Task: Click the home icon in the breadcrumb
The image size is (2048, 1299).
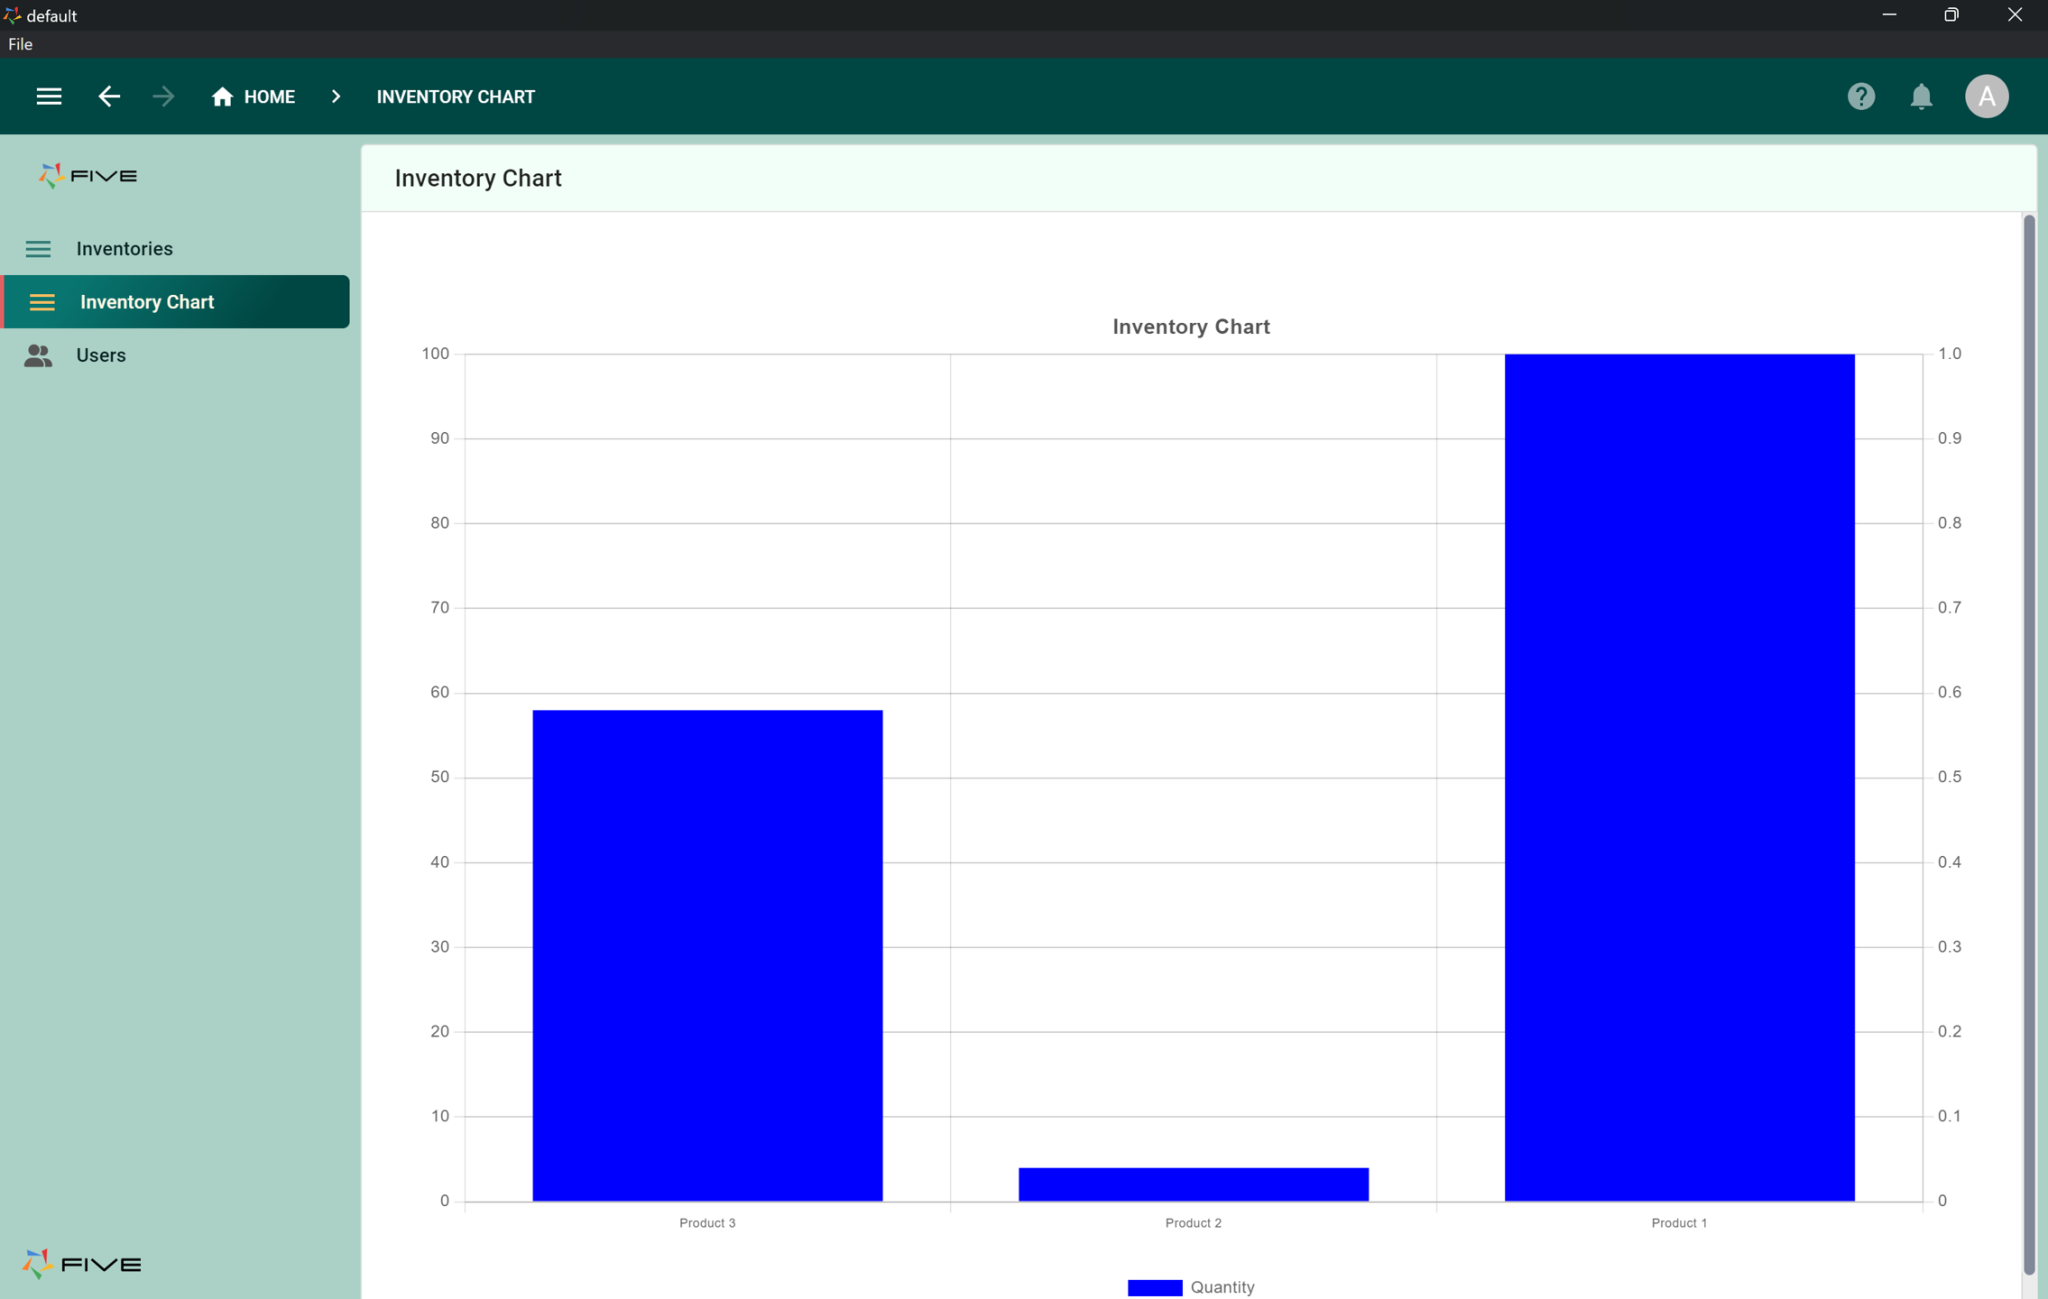Action: tap(222, 96)
